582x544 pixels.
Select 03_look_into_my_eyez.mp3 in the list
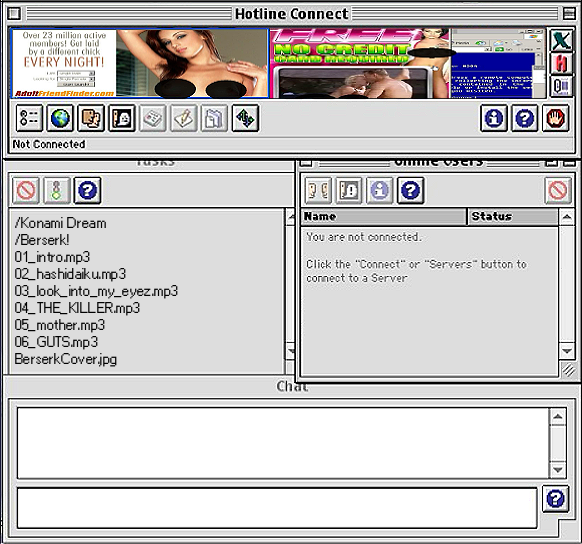96,291
